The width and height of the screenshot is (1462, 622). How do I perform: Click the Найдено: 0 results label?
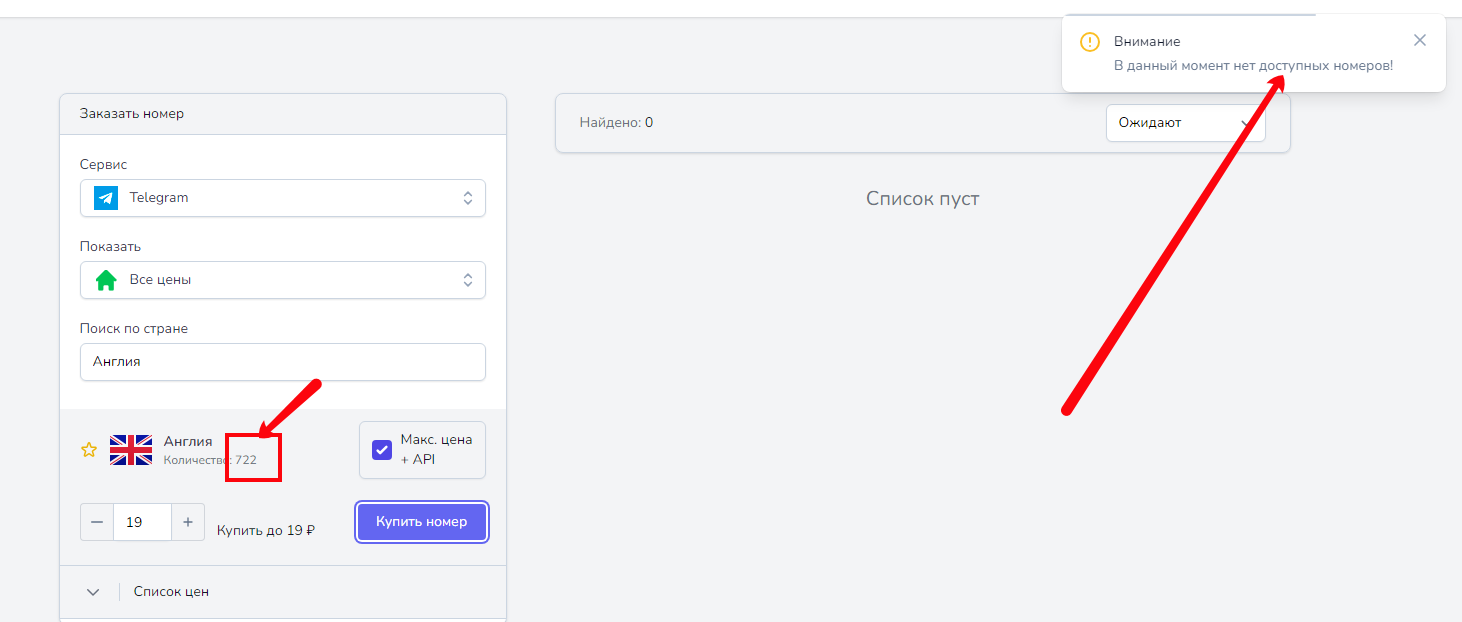(616, 123)
